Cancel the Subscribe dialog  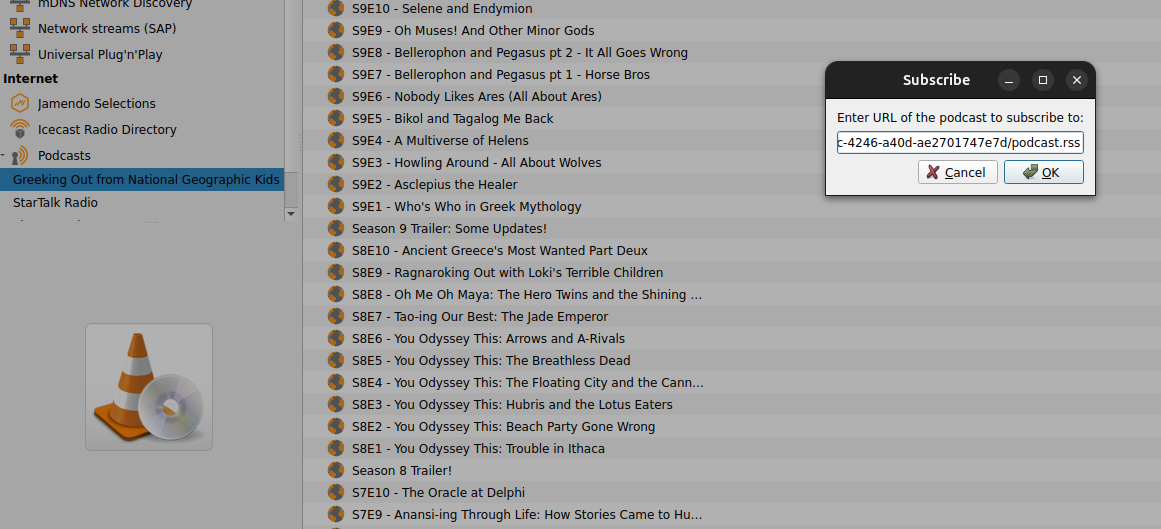[957, 172]
